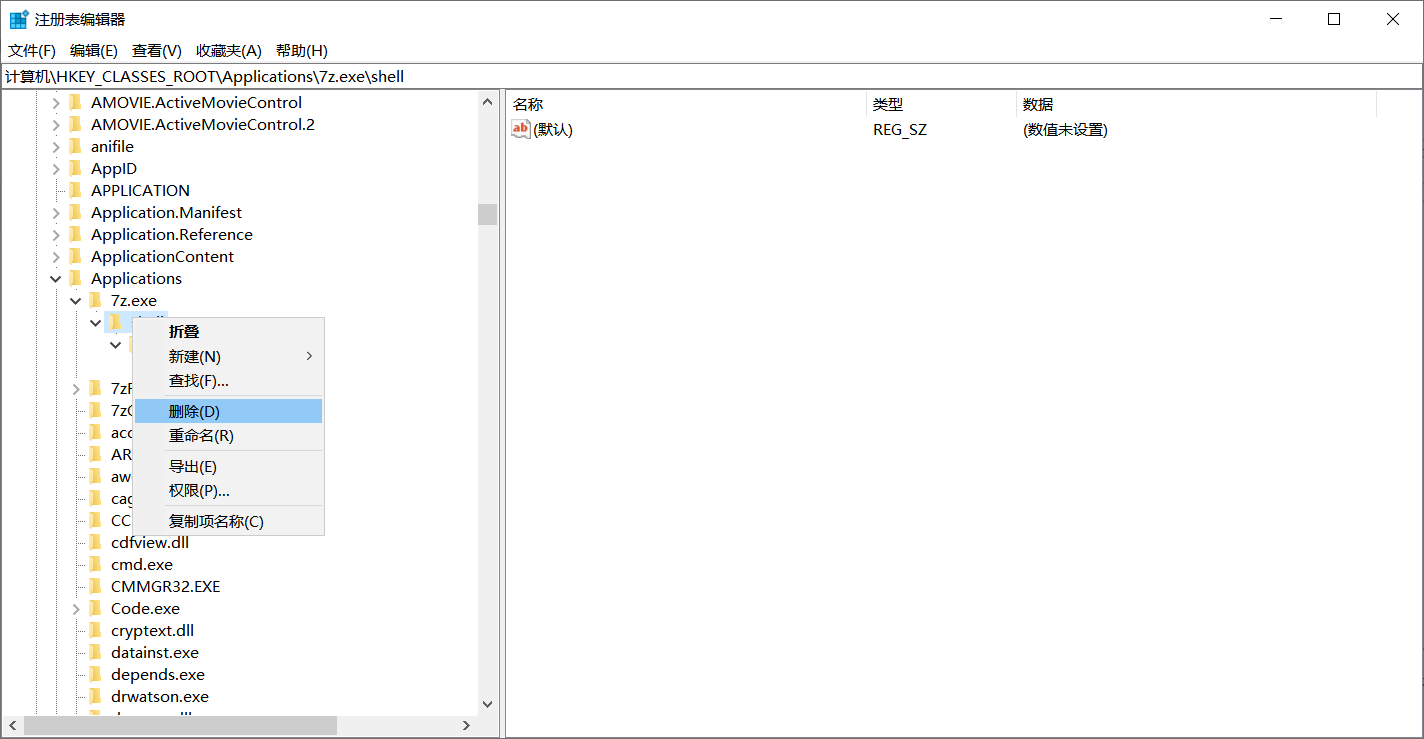
Task: Click the folder icon next to AppID
Action: (75, 168)
